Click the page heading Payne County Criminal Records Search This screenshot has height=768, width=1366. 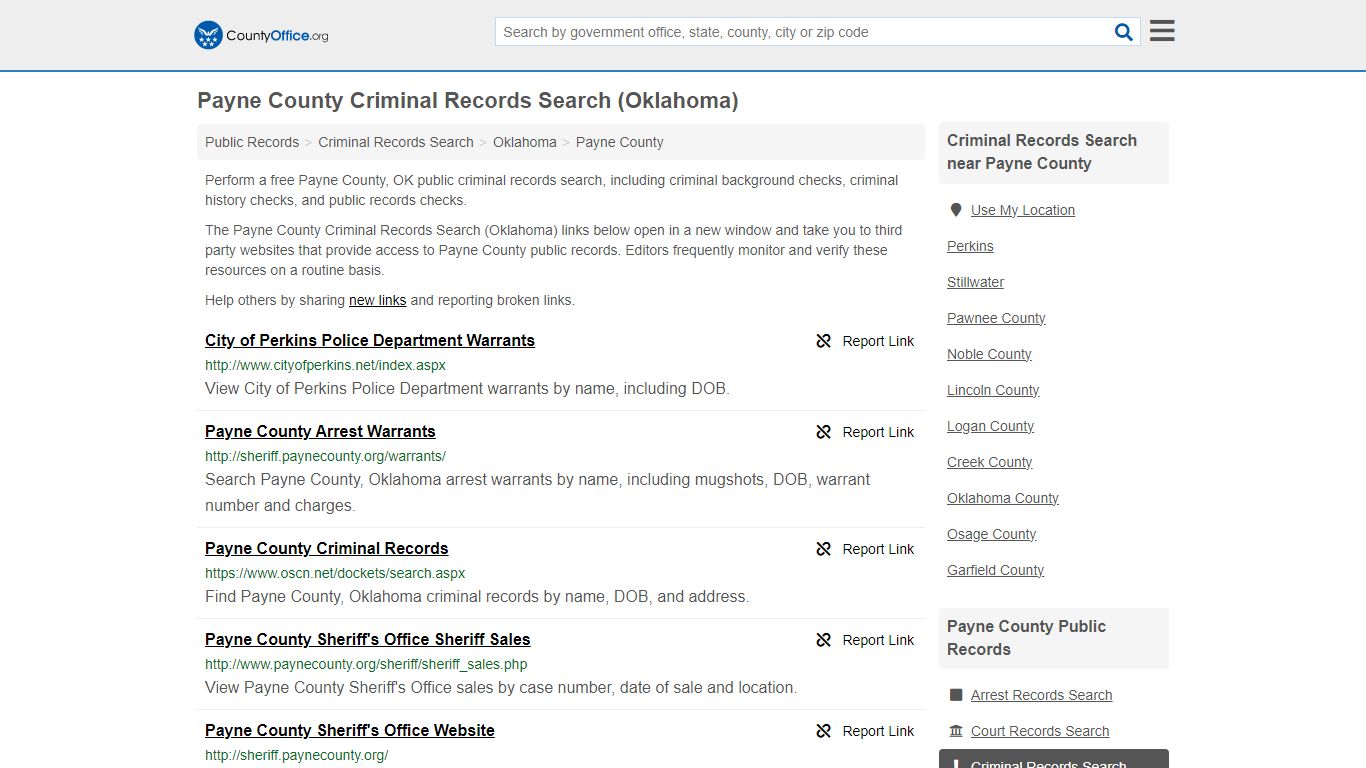[468, 101]
